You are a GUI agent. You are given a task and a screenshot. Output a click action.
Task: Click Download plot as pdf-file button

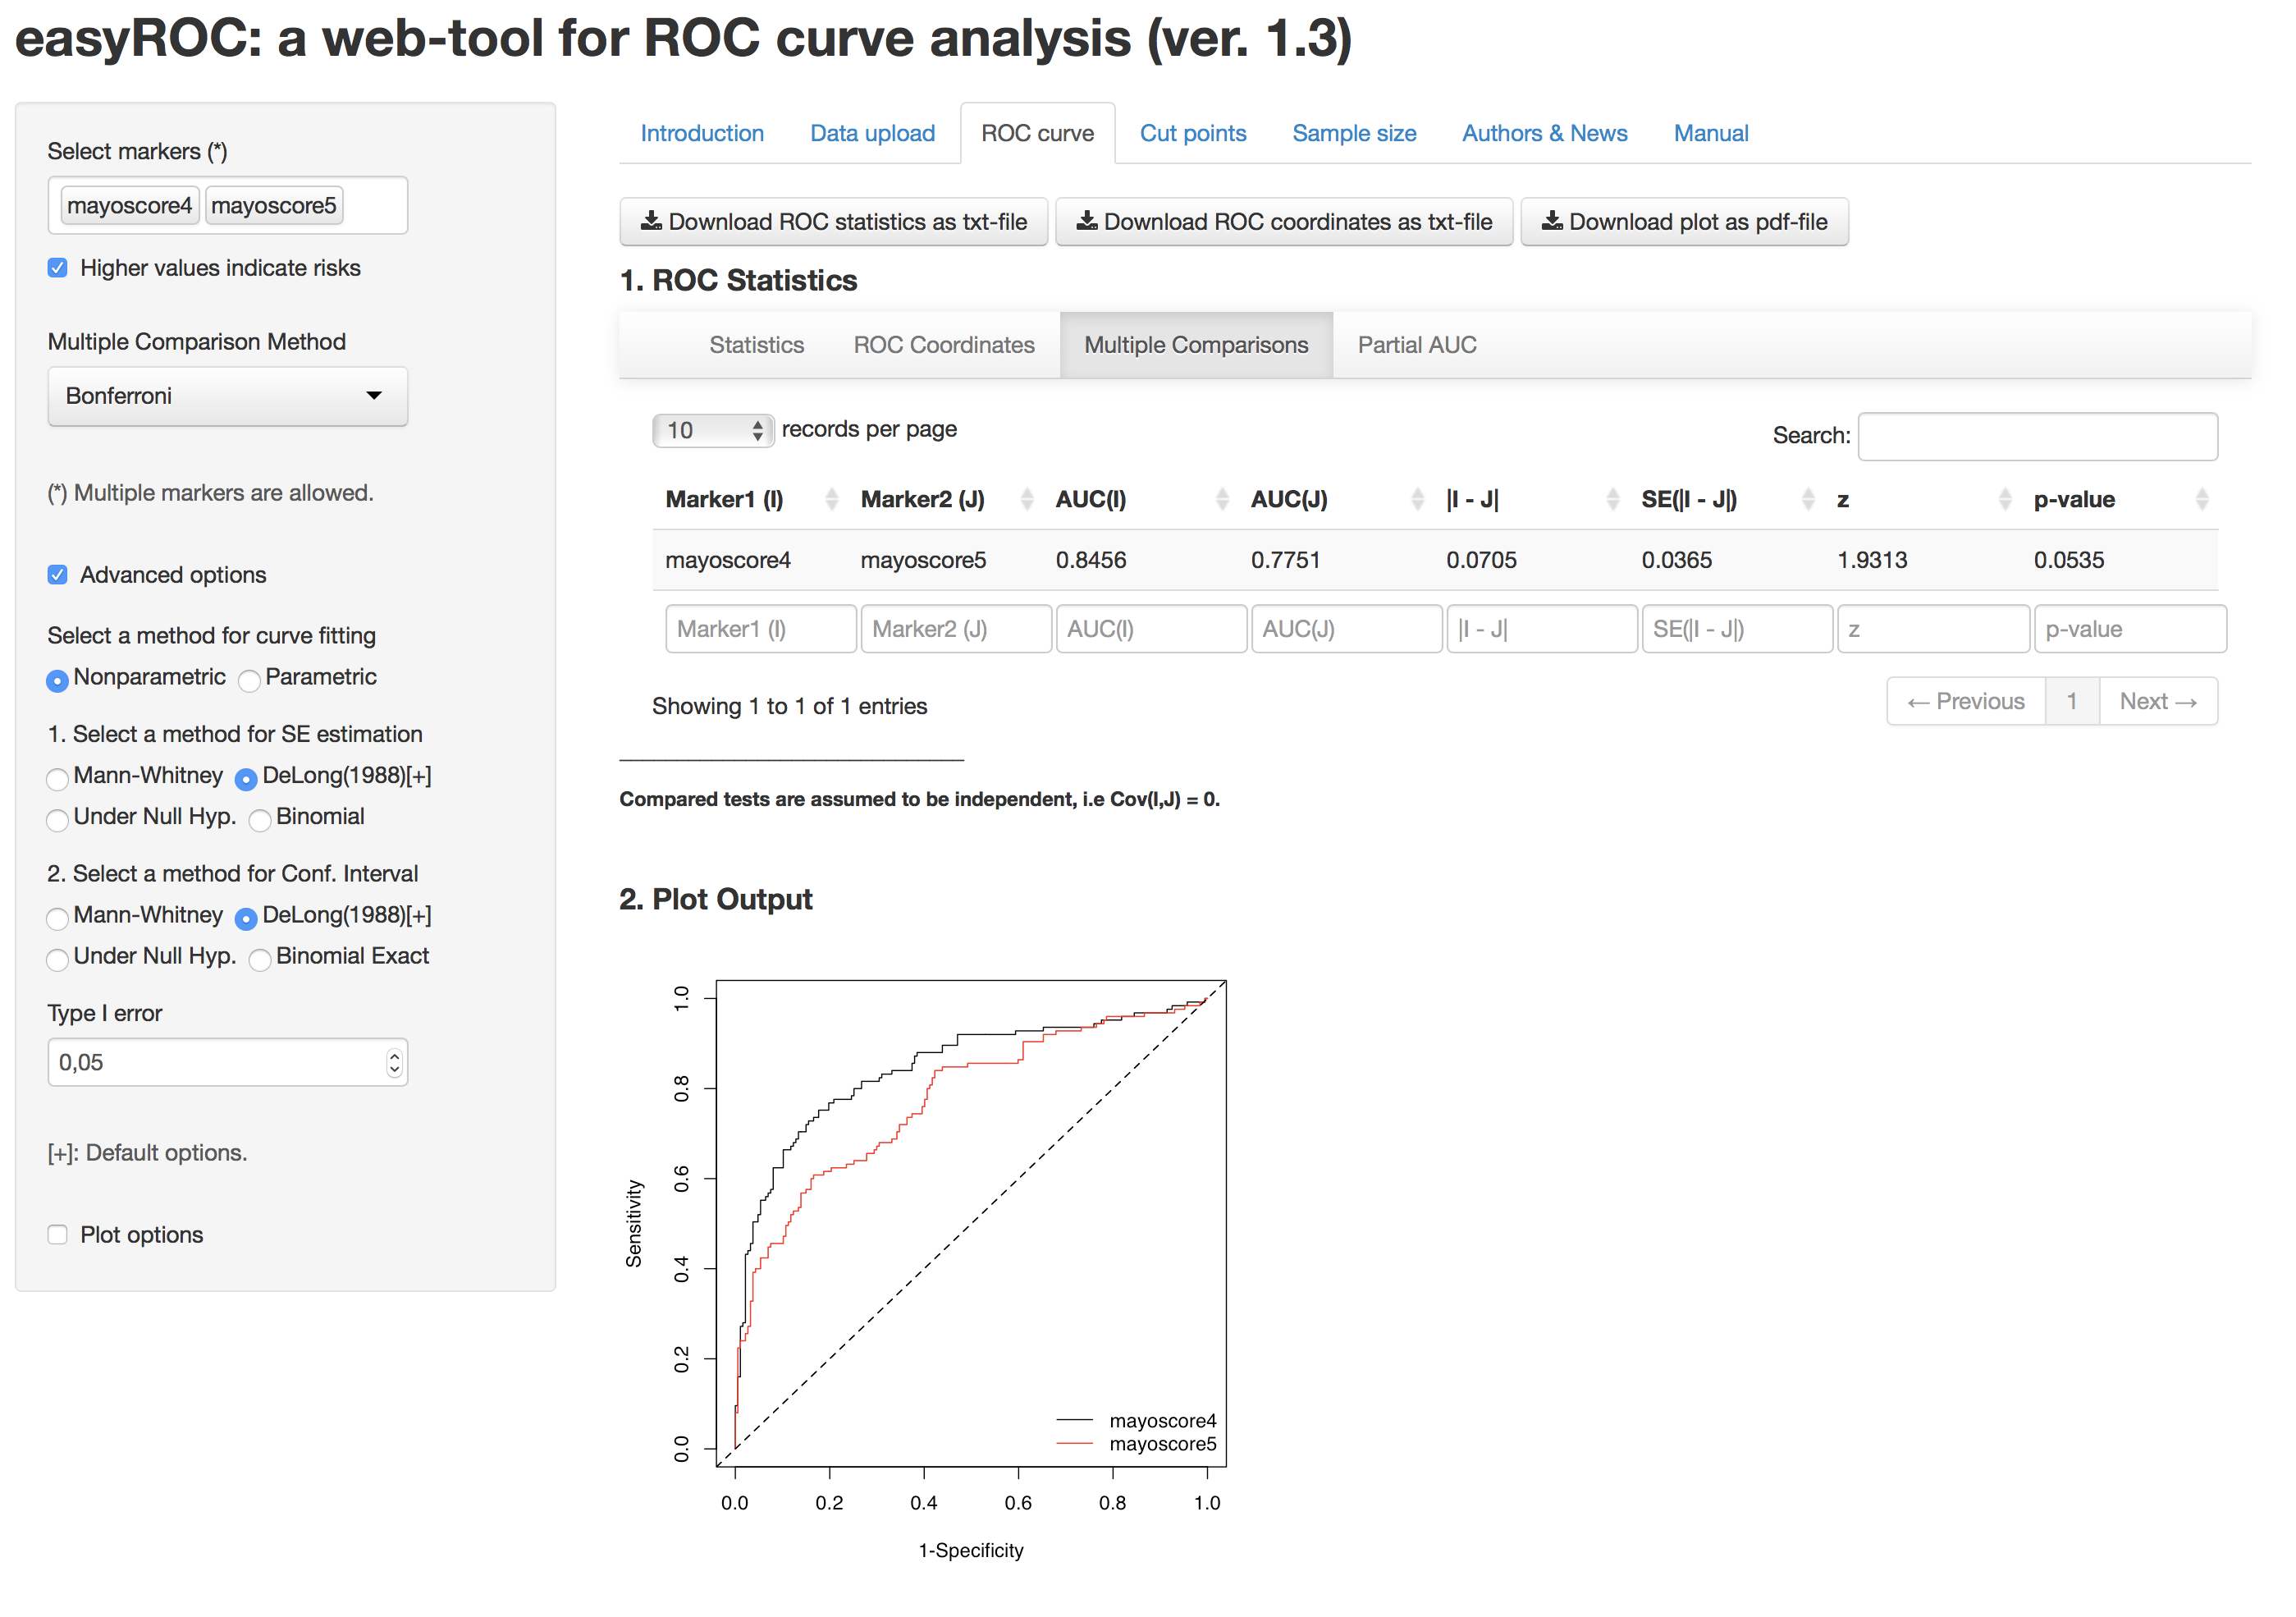pos(1684,222)
